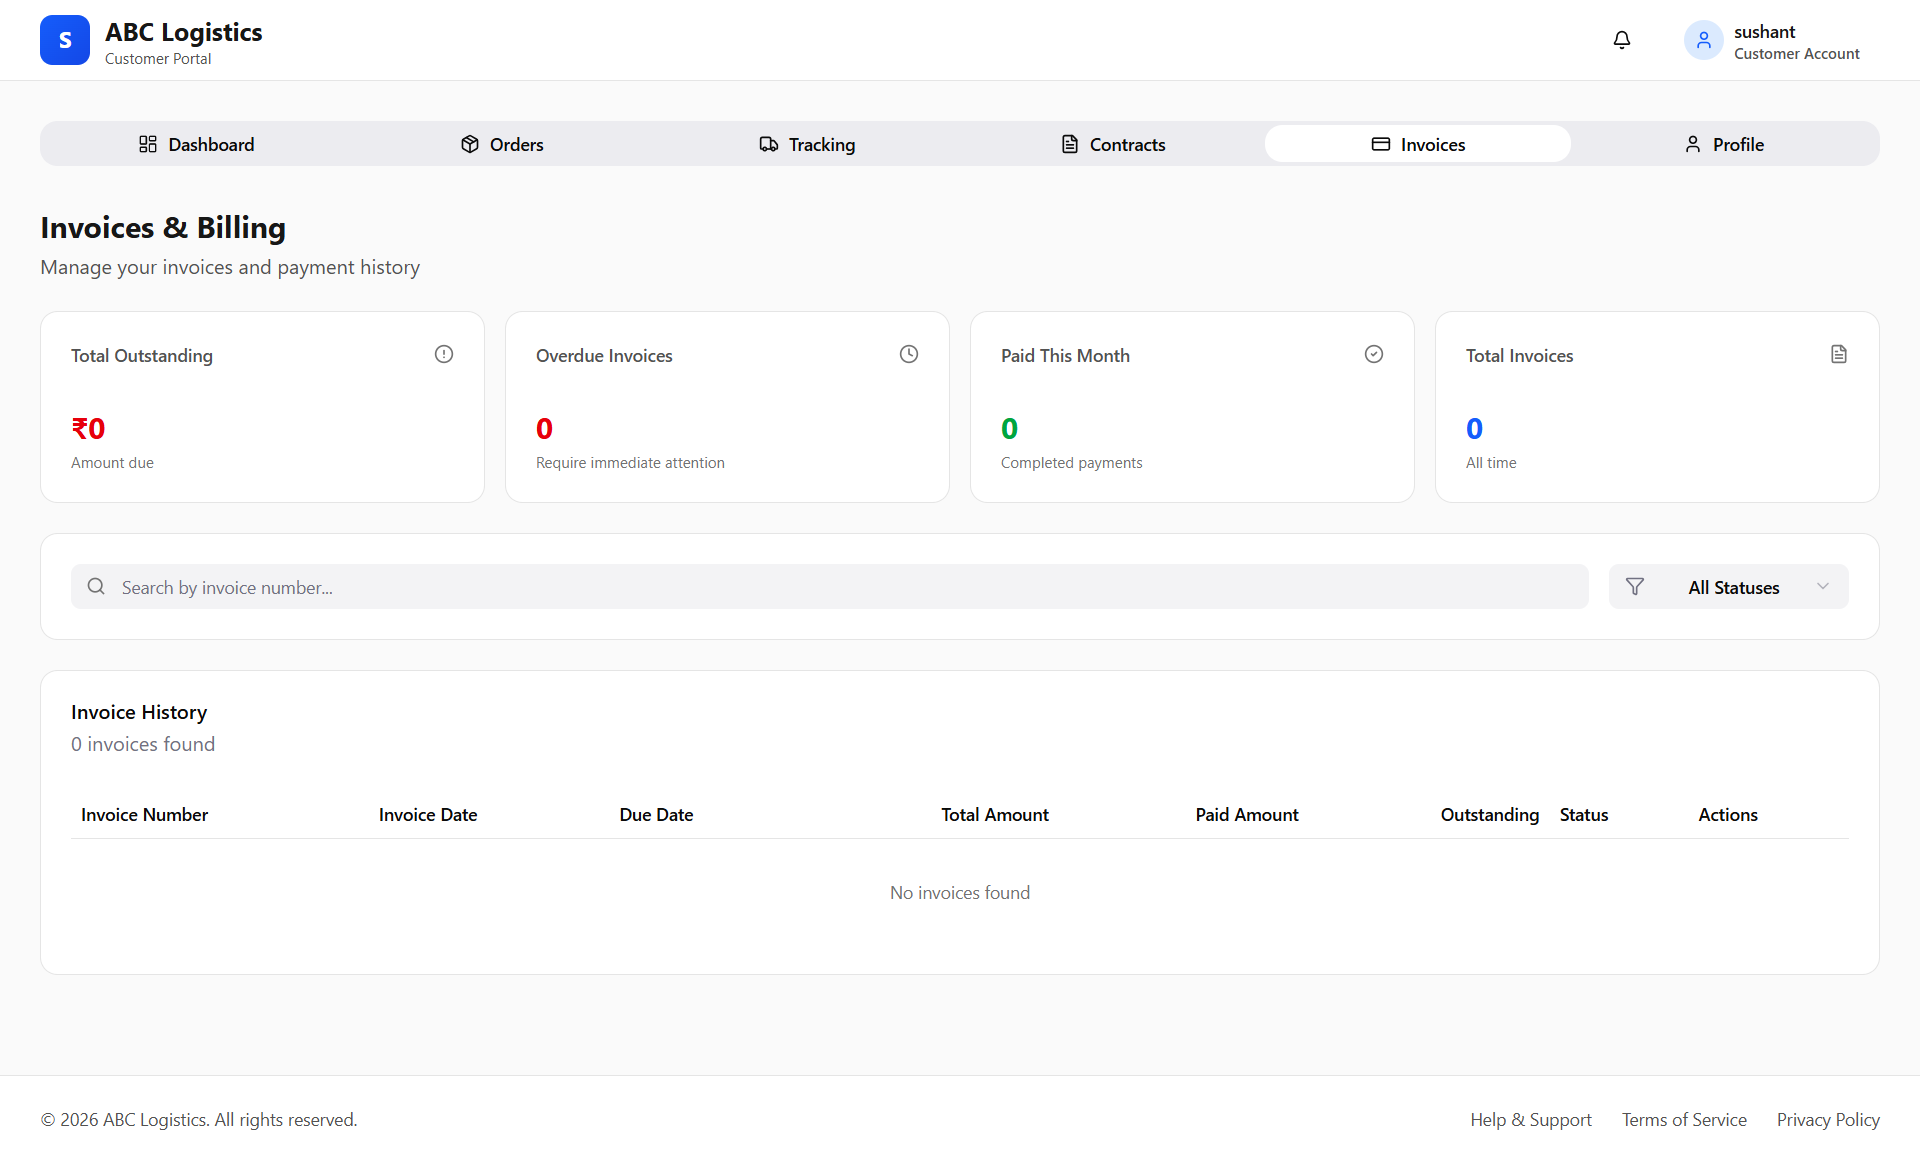
Task: Click the Tracking truck icon
Action: pyautogui.click(x=767, y=144)
